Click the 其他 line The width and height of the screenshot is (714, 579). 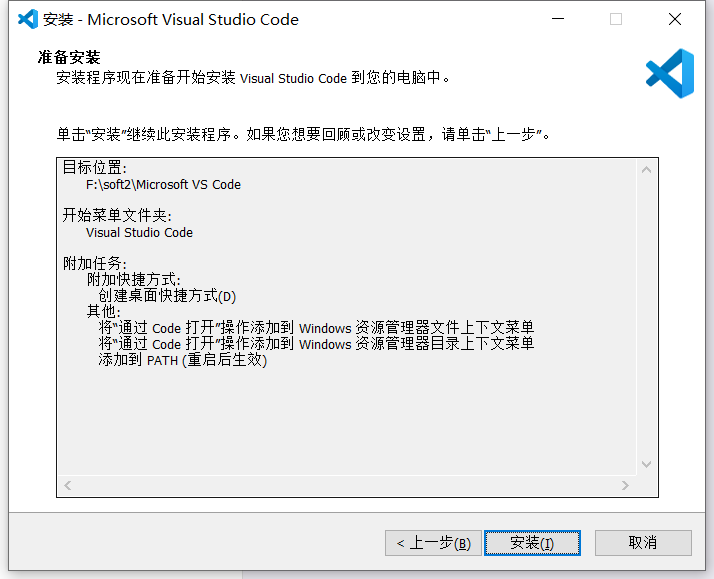tap(104, 312)
